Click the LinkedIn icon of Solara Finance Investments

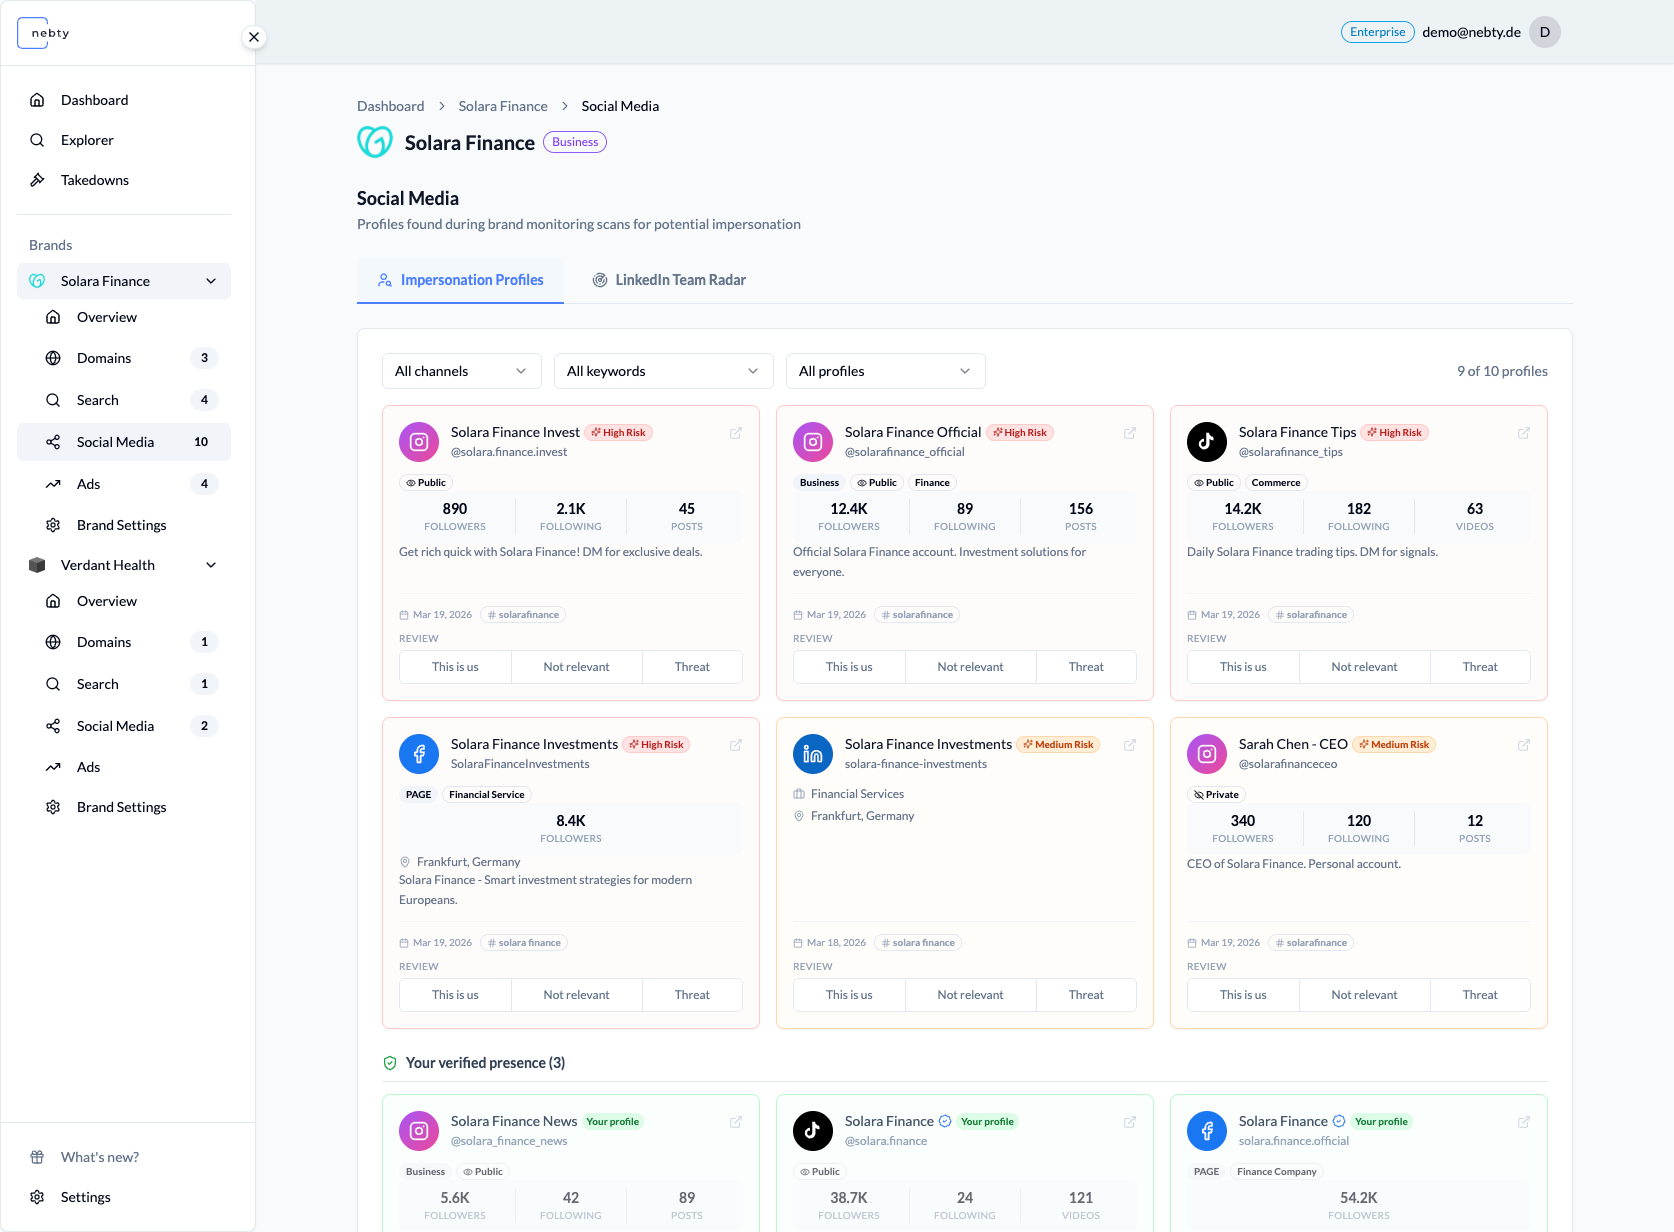coord(813,753)
